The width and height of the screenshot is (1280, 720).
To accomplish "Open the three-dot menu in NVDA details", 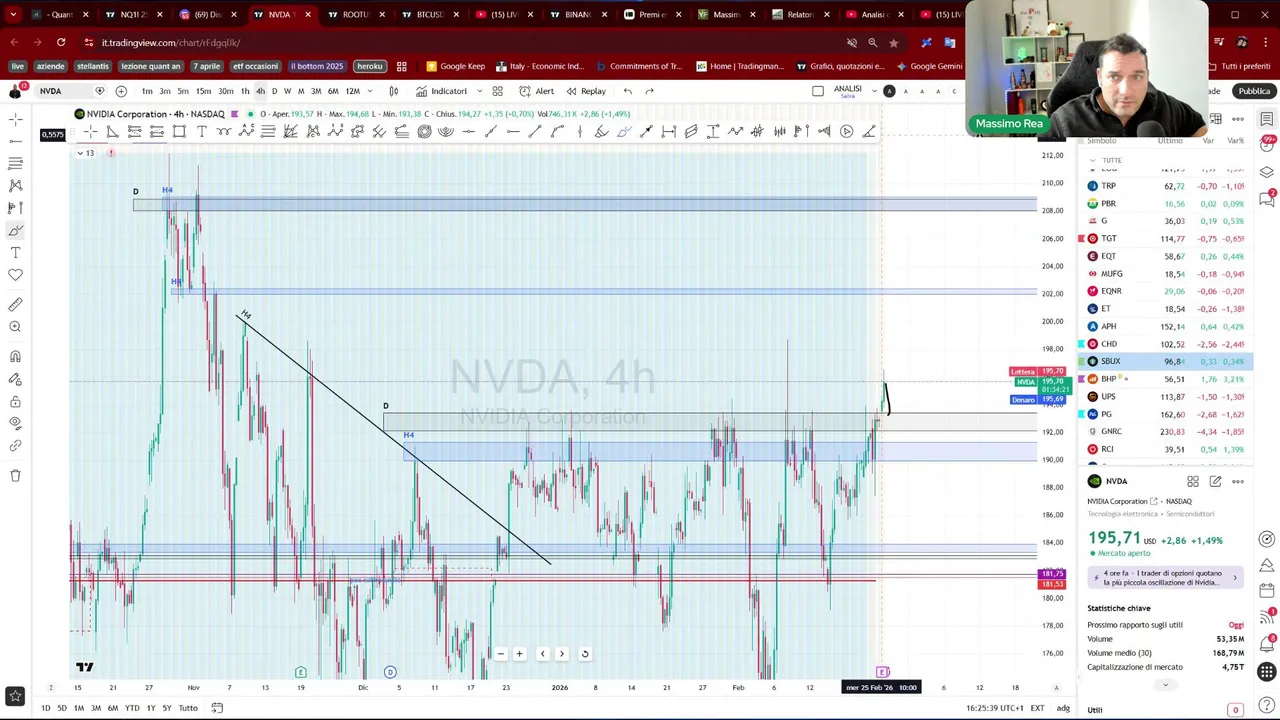I will 1238,481.
